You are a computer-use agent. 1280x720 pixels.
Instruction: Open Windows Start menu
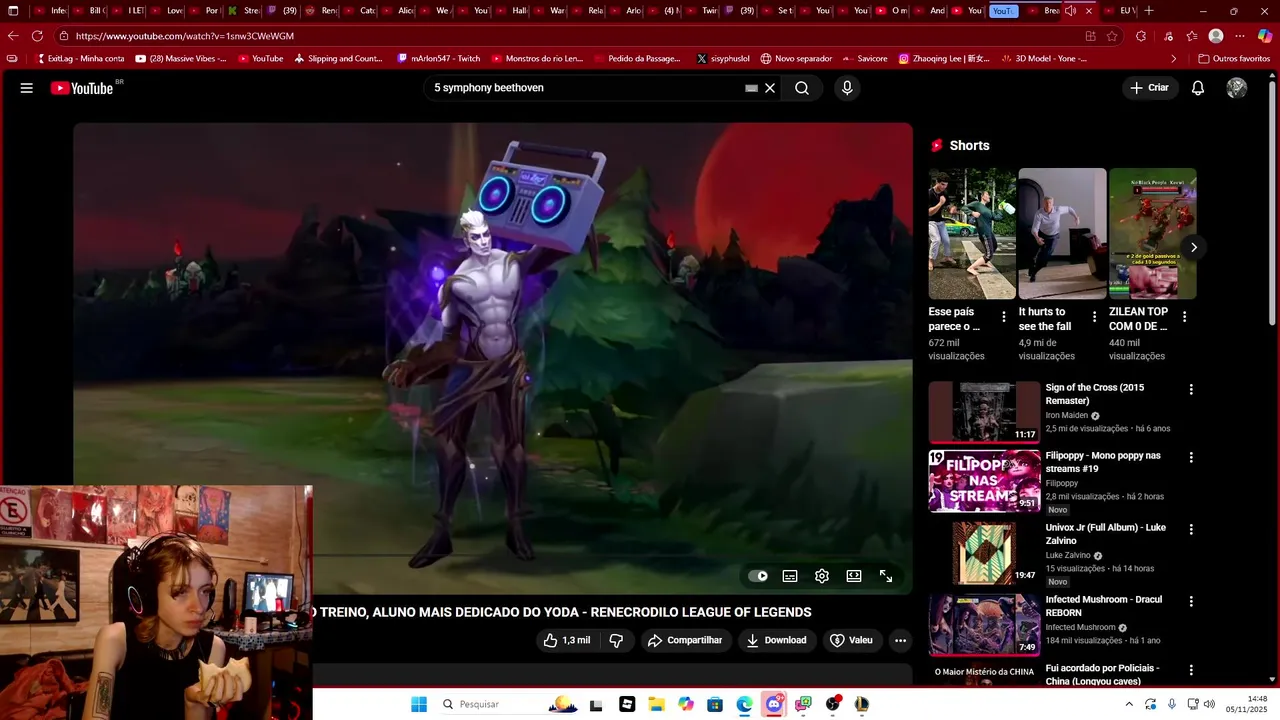(x=419, y=704)
